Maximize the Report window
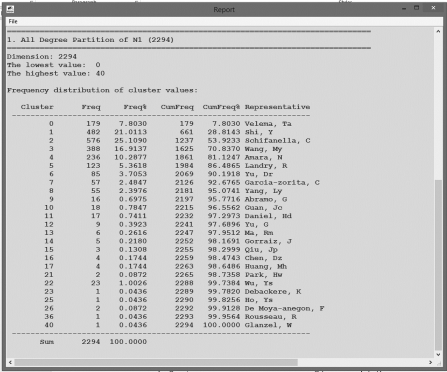Viewport: 447px width, 372px height. coord(416,8)
